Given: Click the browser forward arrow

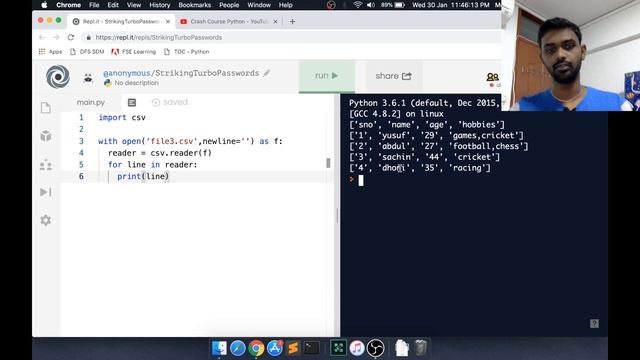Looking at the screenshot, I should point(56,37).
